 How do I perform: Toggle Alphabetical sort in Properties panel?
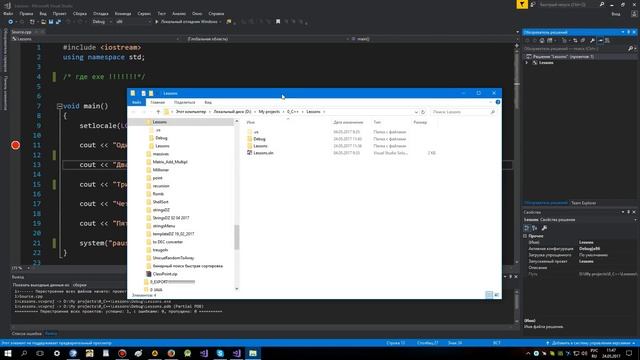coord(534,228)
